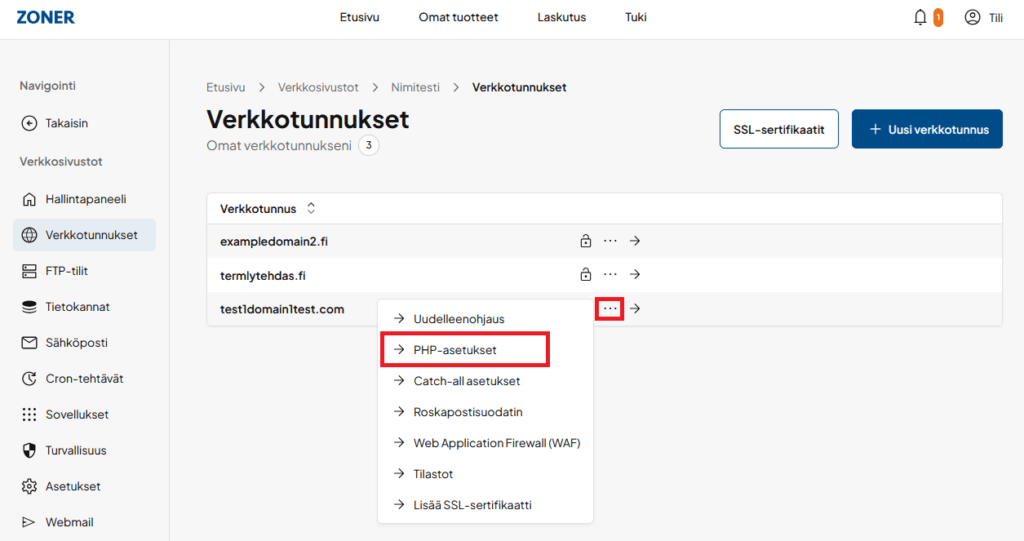Screen dimensions: 1024x541
Task: Click the arrow next to exampledomain2.fi
Action: (634, 241)
